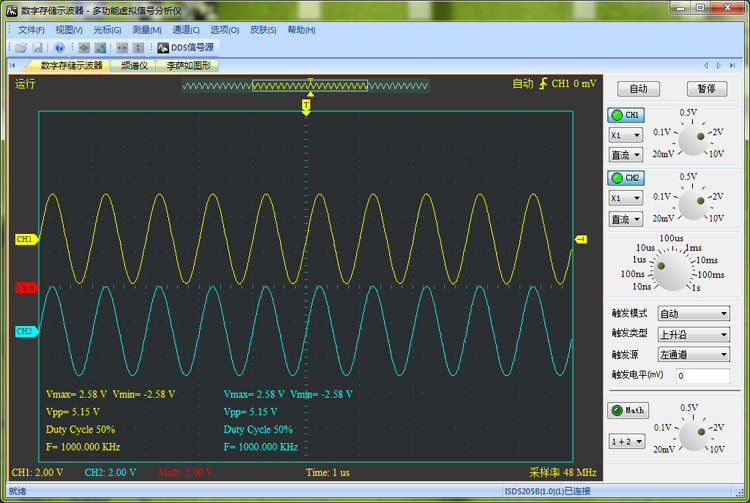Open the 测量(M) menu
The image size is (750, 503).
147,30
